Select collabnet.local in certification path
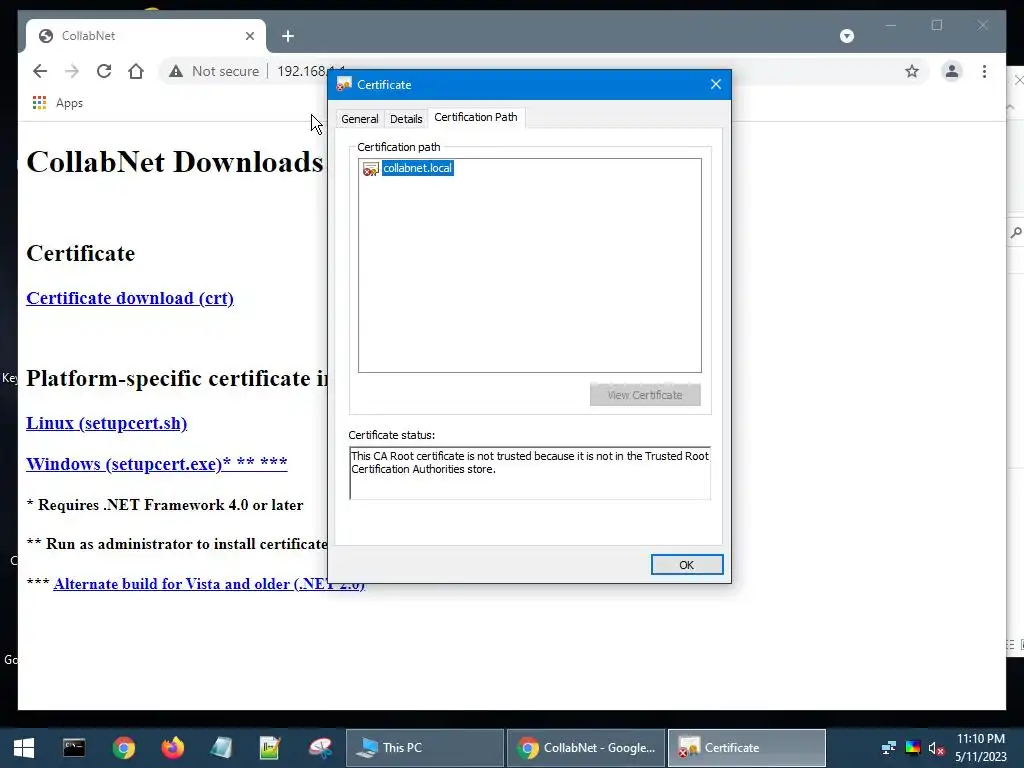The image size is (1024, 768). point(417,168)
